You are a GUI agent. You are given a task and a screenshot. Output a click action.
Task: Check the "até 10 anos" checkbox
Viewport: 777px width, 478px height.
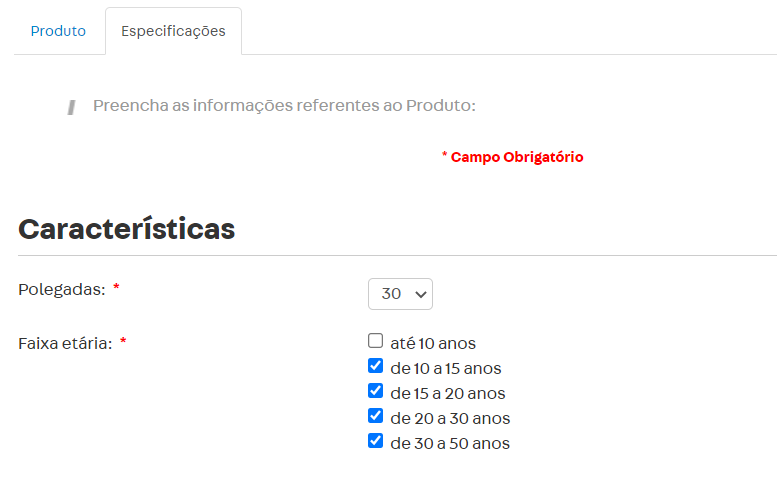[376, 341]
